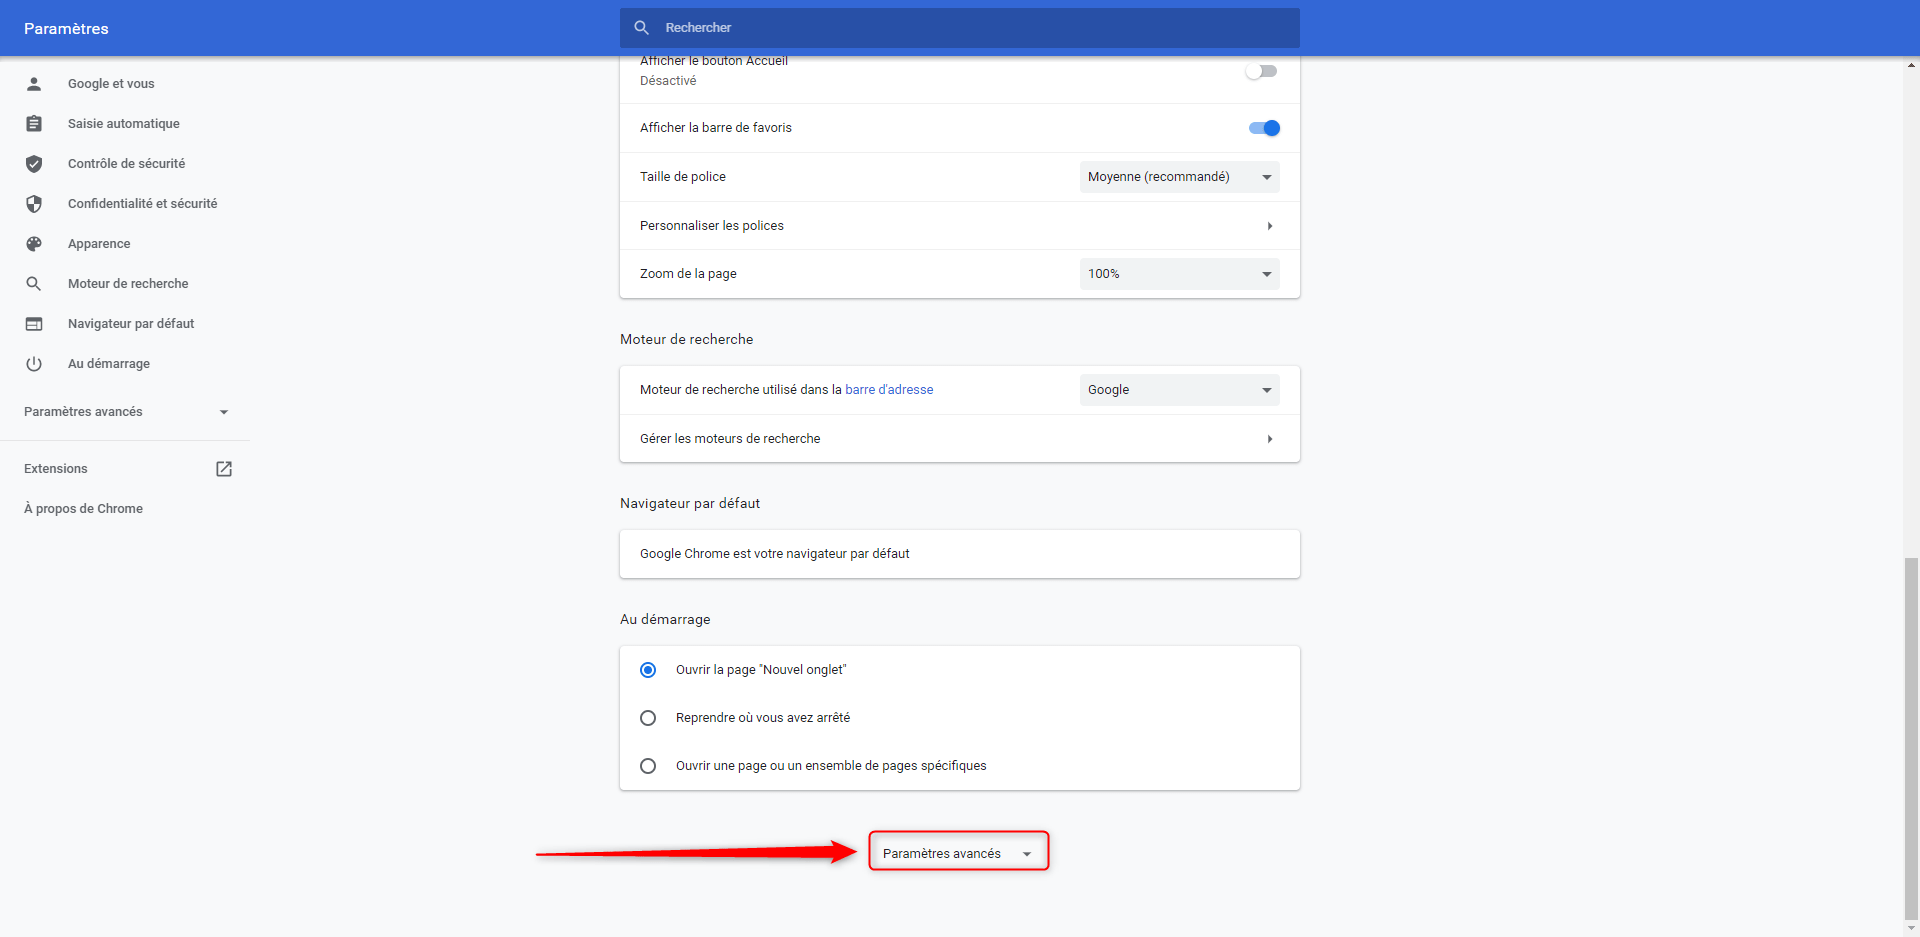Click the page vertical scrollbar thumb
1920x937 pixels.
coord(1911,738)
